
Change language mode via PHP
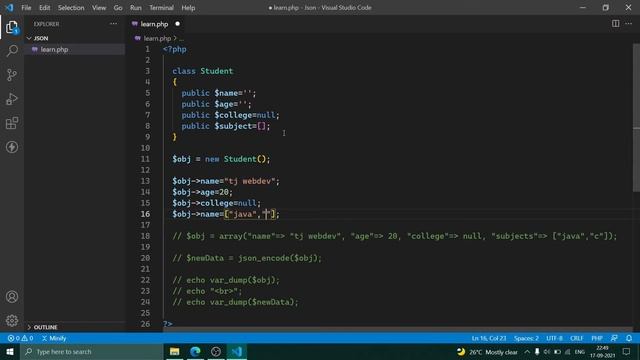coord(597,338)
